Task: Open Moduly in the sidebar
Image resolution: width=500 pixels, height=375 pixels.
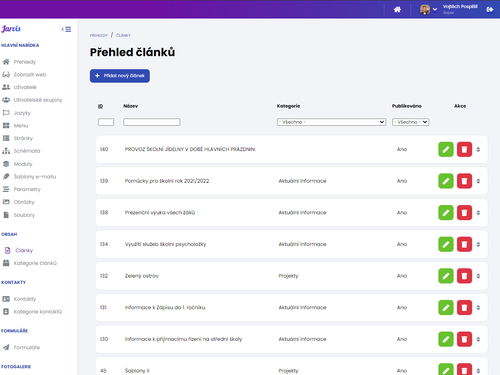Action: [x=23, y=164]
